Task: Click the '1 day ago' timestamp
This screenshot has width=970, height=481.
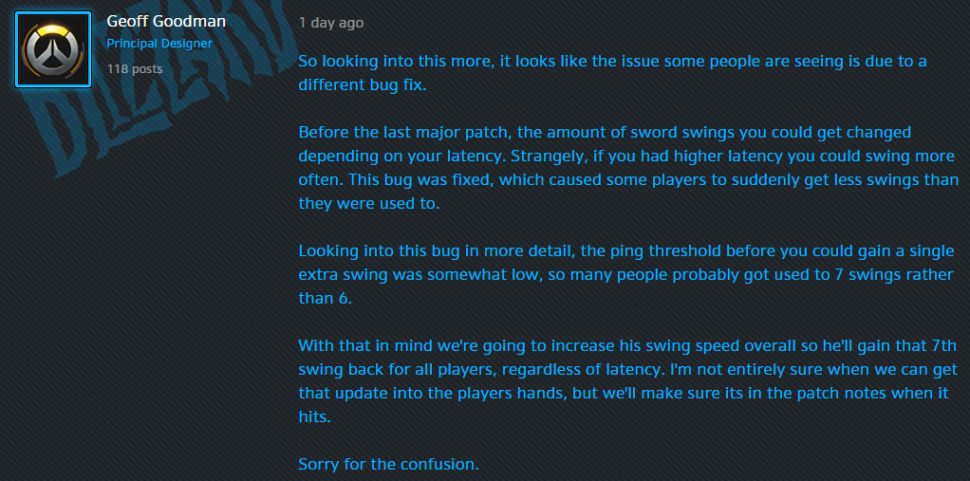Action: pos(331,22)
